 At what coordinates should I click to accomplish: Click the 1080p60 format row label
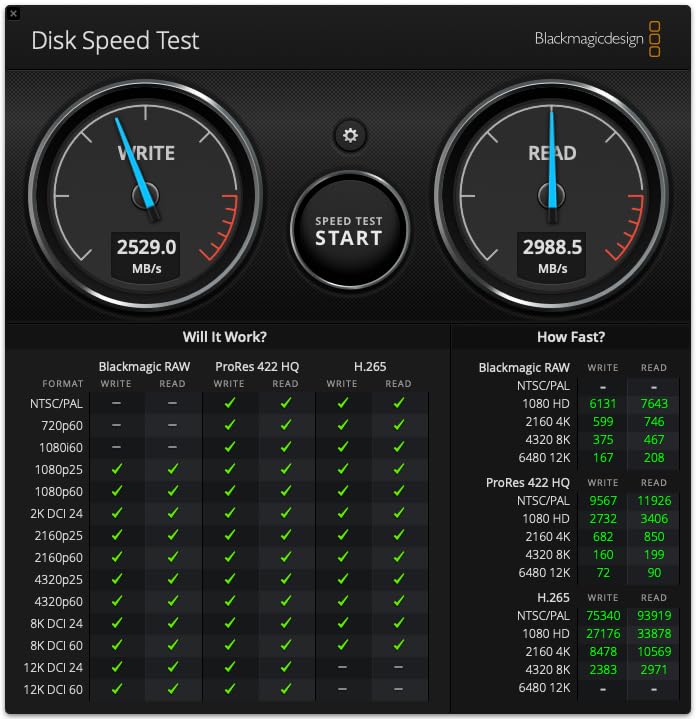tap(59, 492)
